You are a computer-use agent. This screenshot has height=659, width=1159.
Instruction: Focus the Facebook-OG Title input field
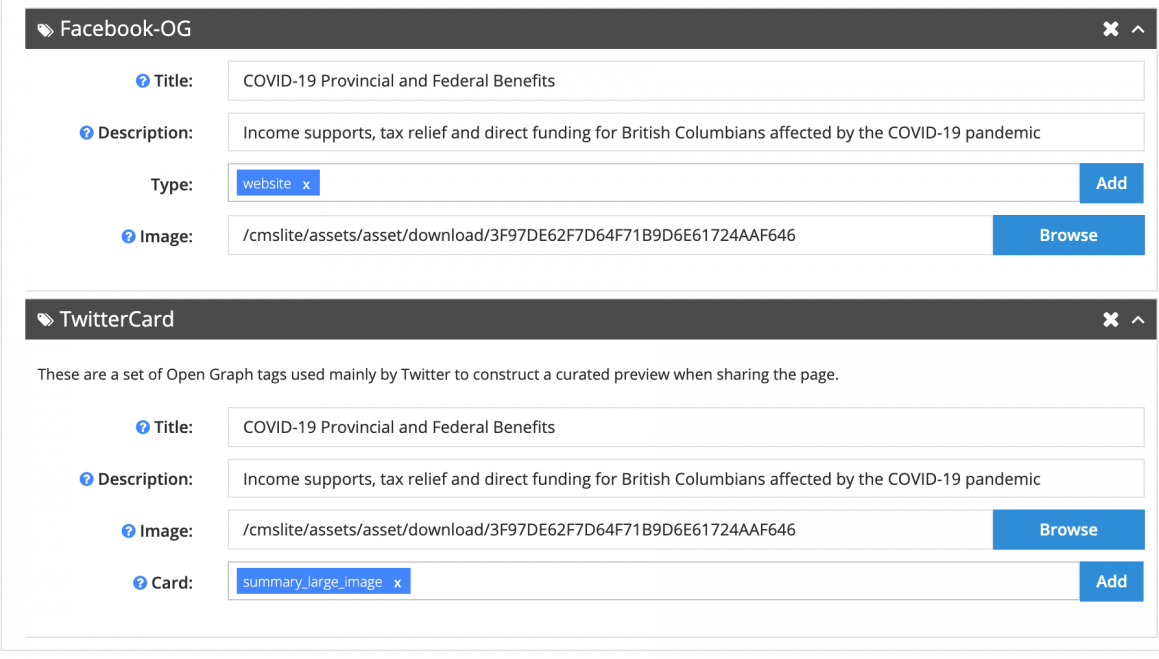686,81
